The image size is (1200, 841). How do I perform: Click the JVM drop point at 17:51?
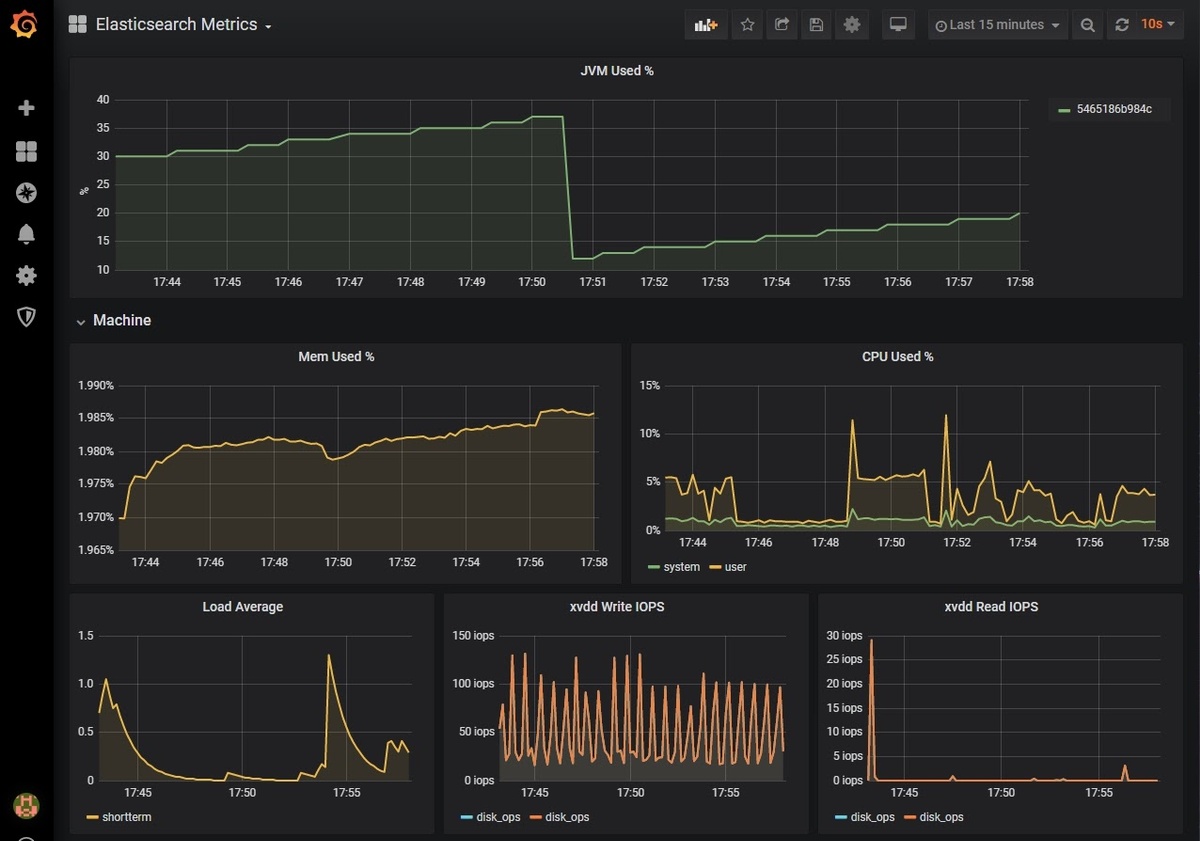pos(573,259)
